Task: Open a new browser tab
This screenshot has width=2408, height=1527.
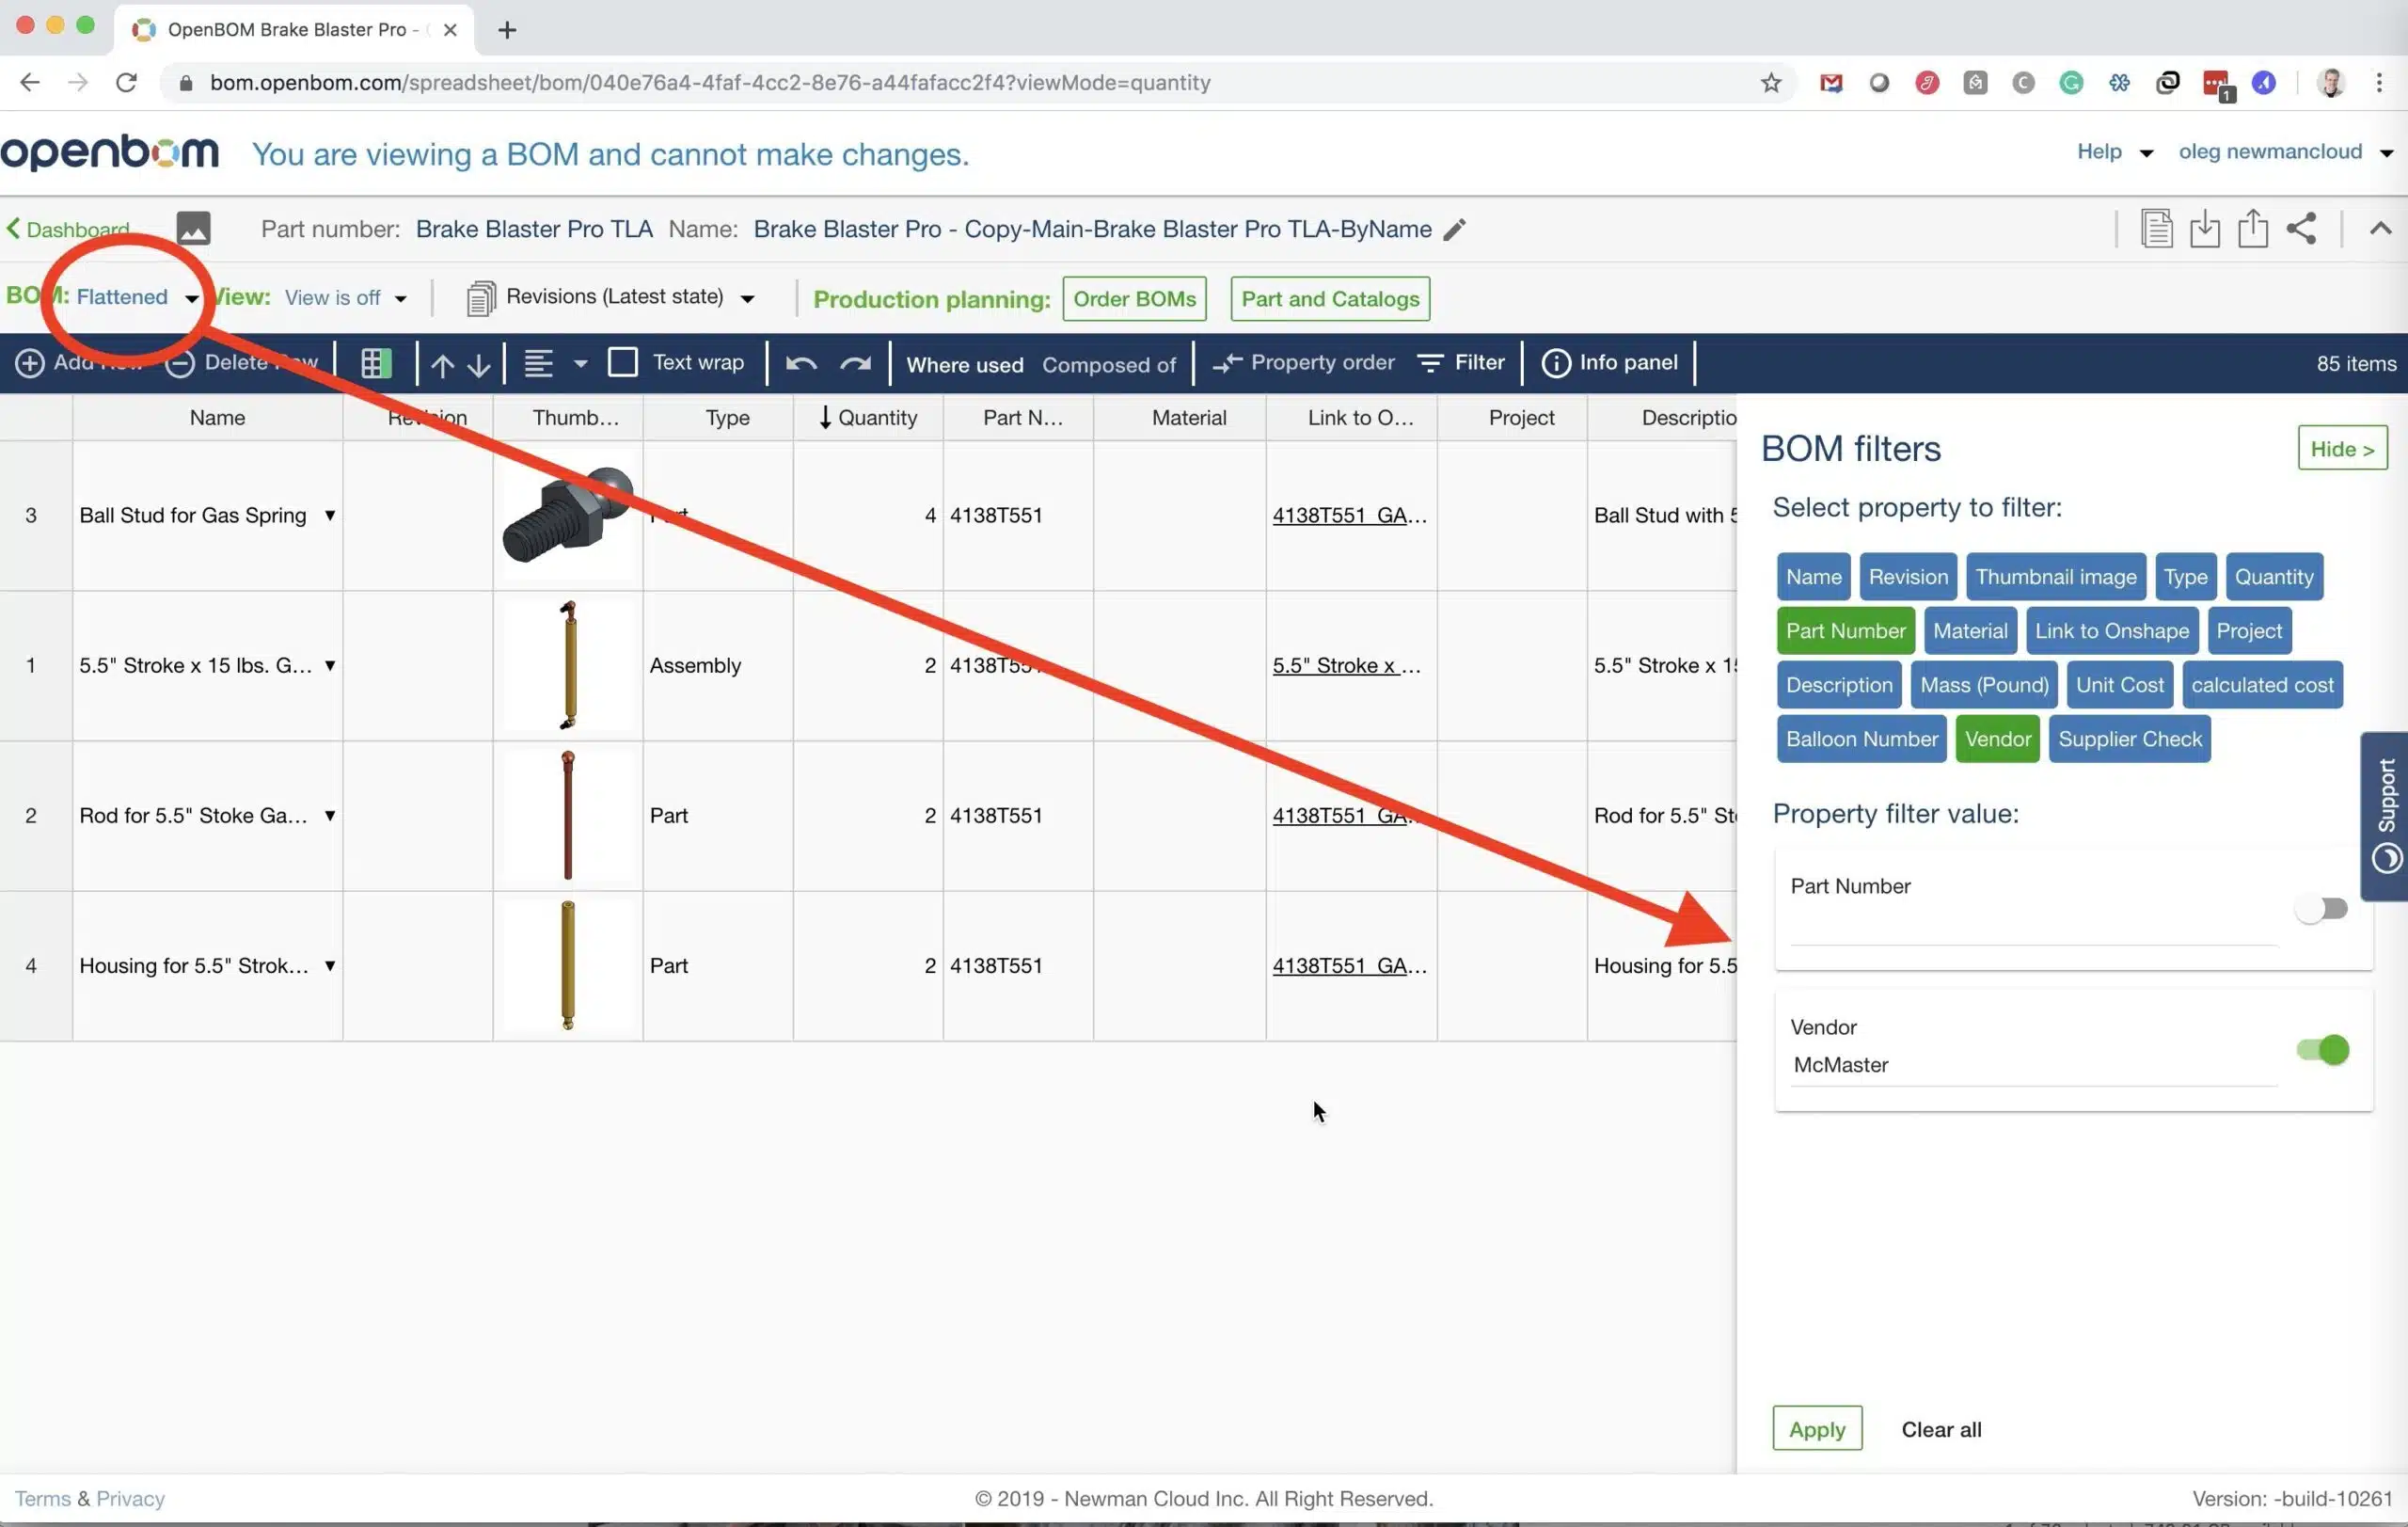Action: point(507,30)
